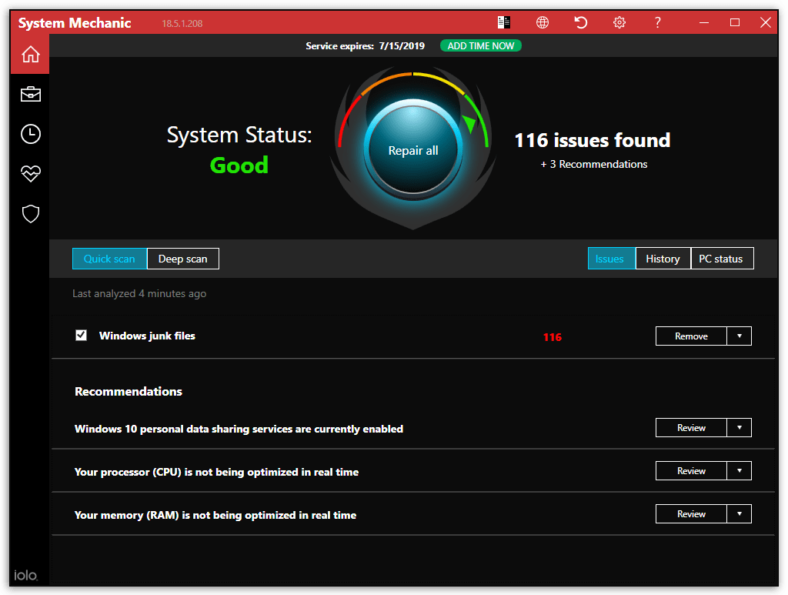Open the Toolbox briefcase icon
The image size is (788, 595).
(x=30, y=94)
